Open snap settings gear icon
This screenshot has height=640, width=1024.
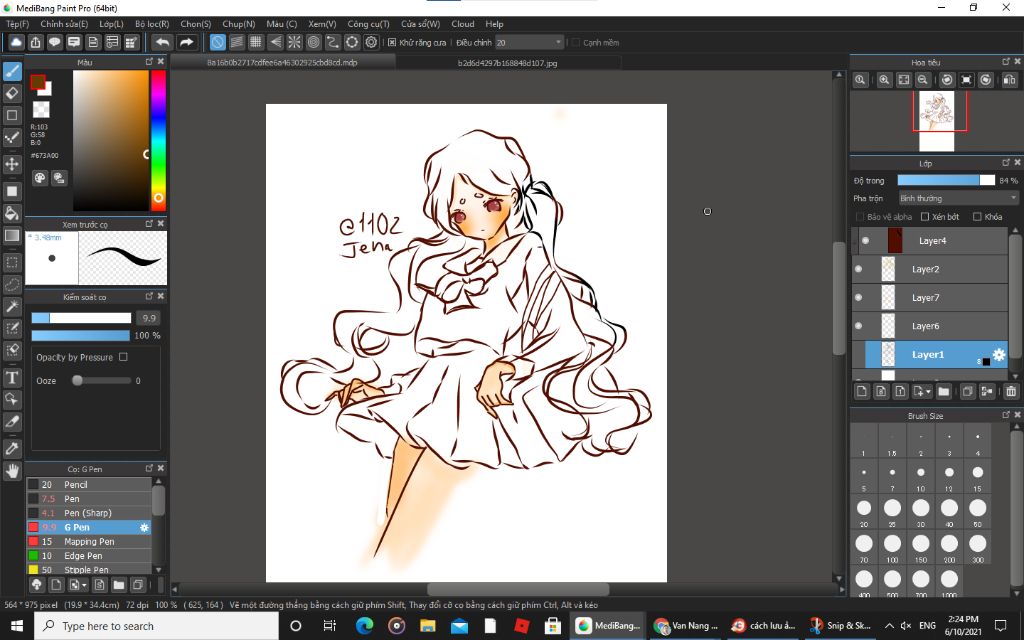coord(371,42)
